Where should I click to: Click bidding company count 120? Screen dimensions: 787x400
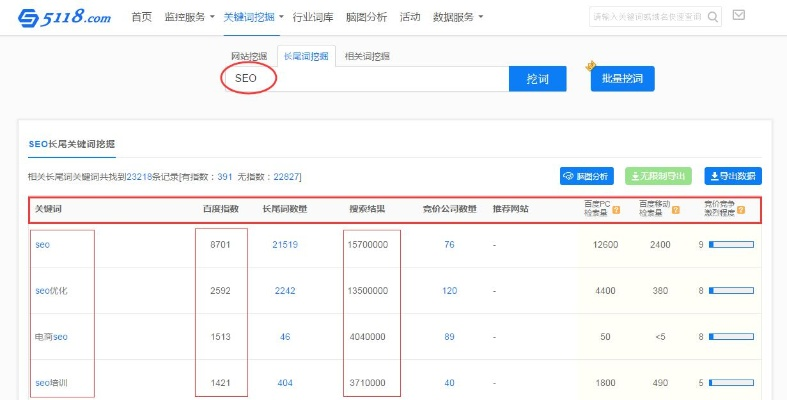[450, 291]
